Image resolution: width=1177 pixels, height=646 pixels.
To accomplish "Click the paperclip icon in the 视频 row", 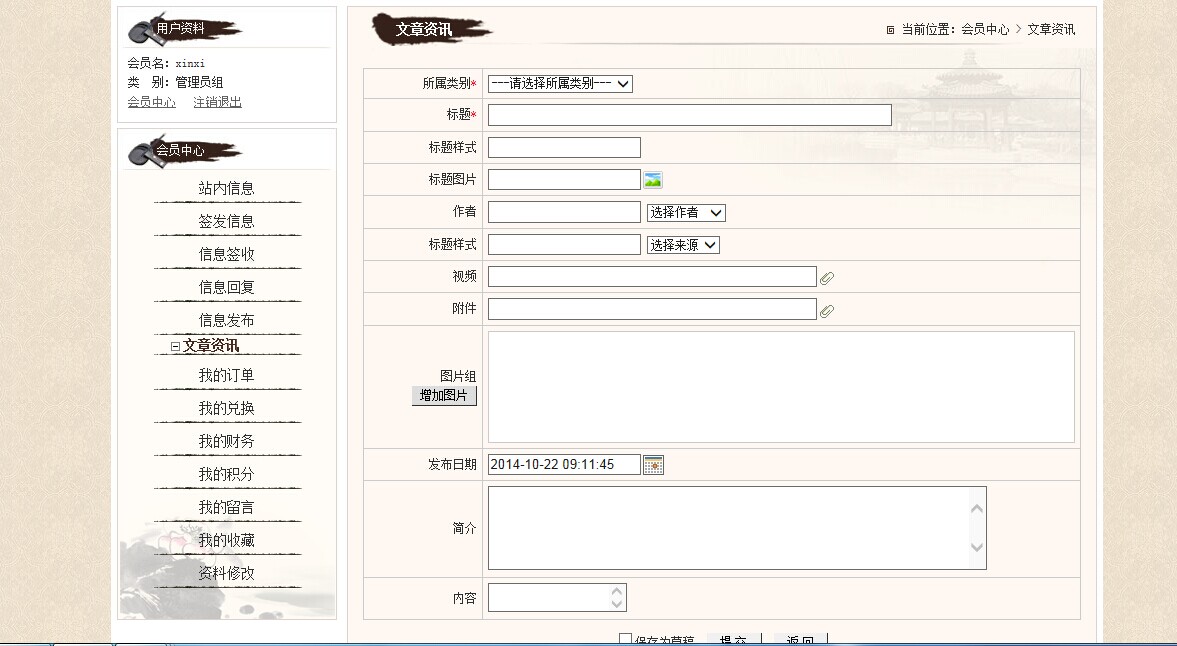I will click(x=827, y=278).
